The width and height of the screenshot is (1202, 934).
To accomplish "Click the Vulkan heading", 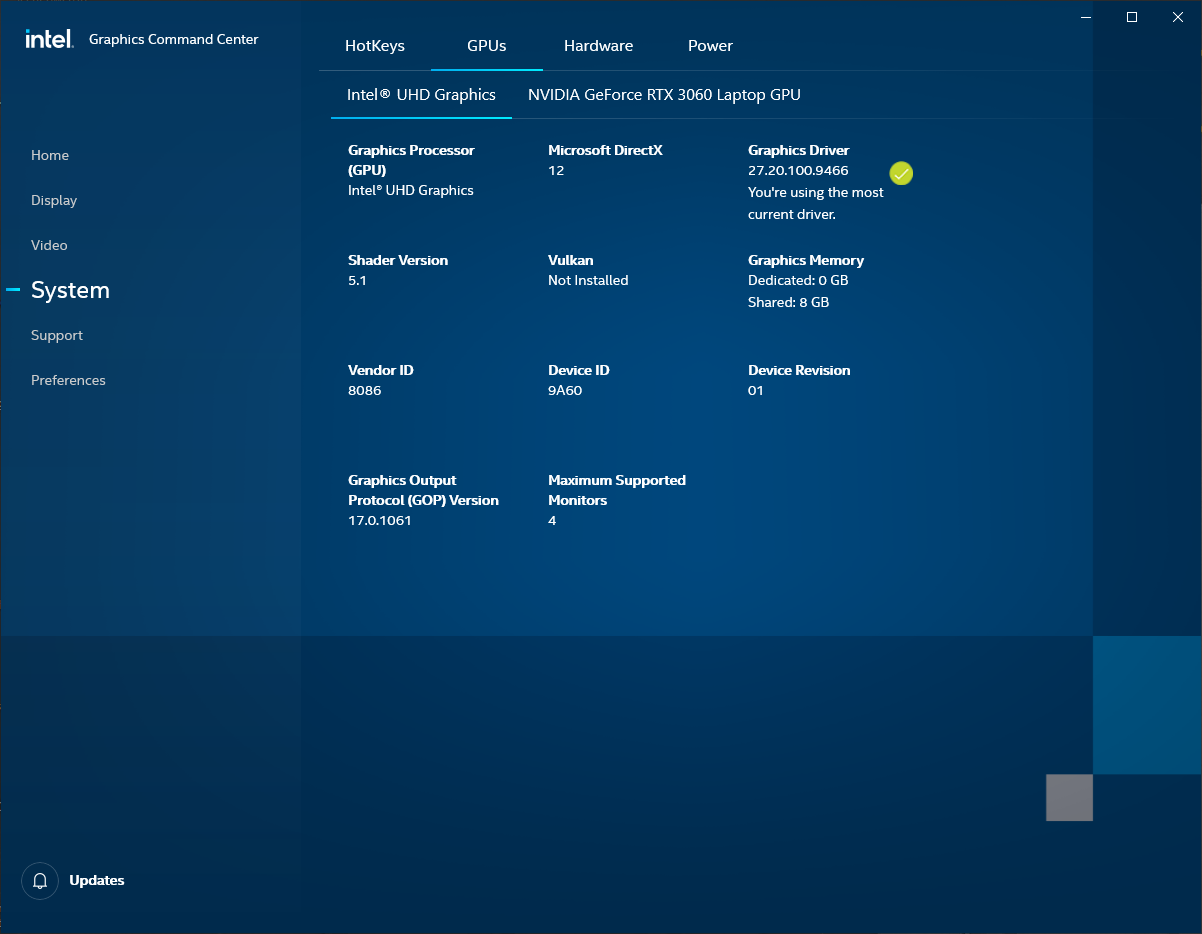I will click(x=571, y=260).
